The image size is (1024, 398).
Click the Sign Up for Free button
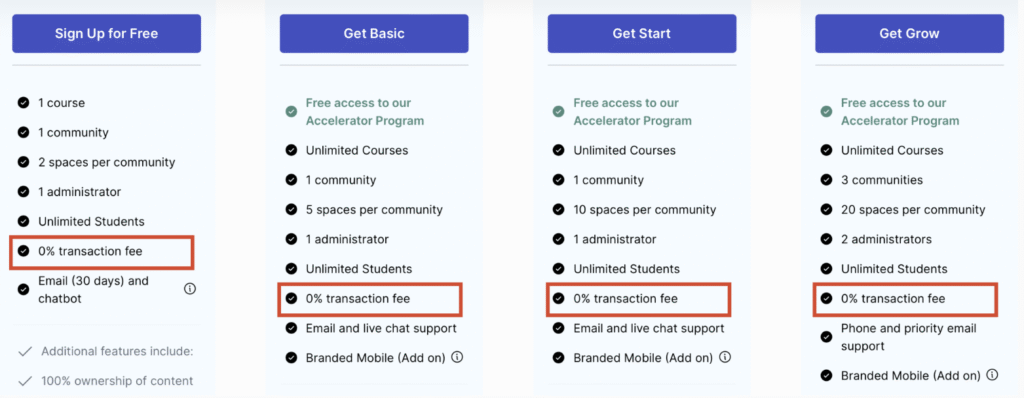coord(106,33)
